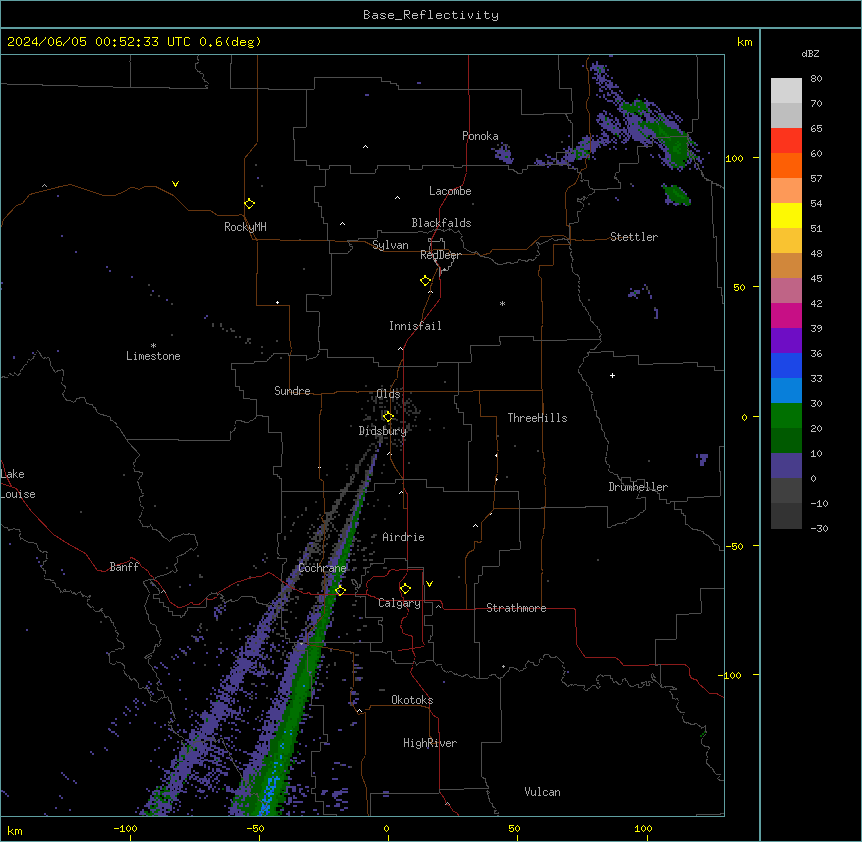Click the asterisk marker above Limestone
The height and width of the screenshot is (842, 862).
coord(153,346)
